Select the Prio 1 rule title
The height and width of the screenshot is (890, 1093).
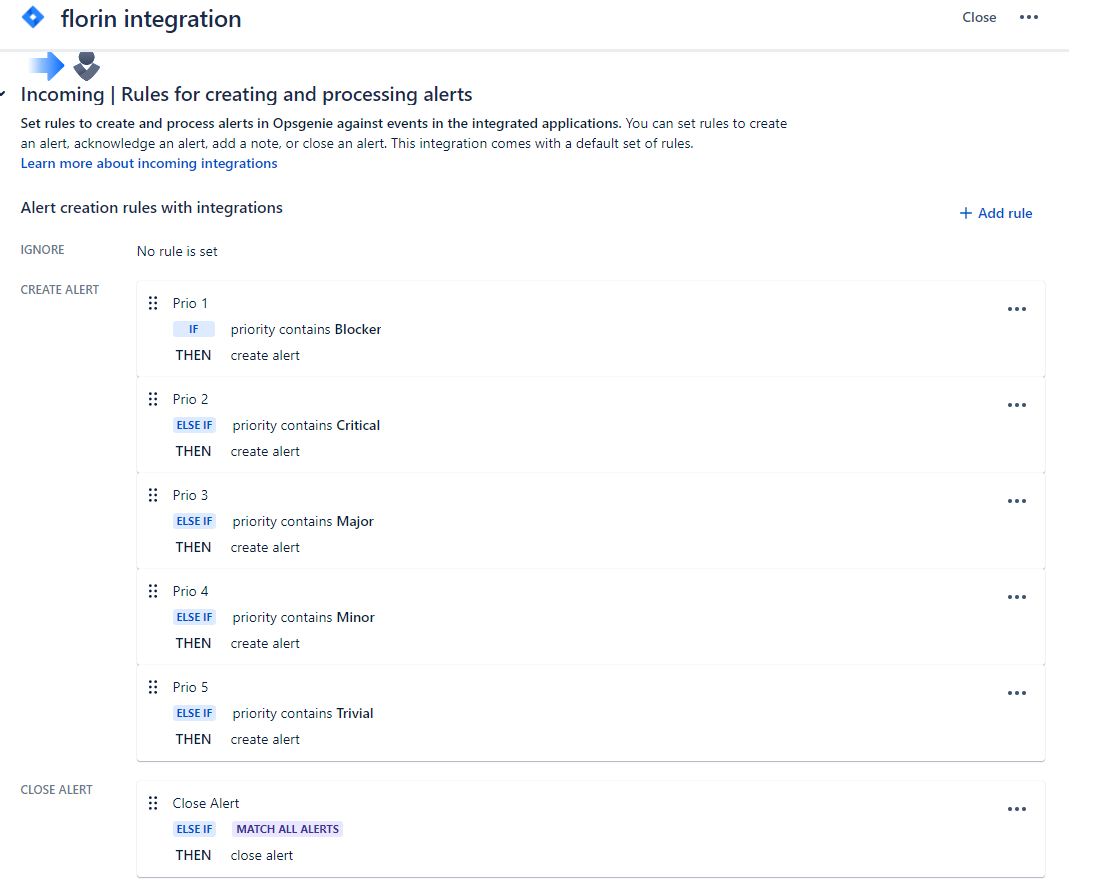190,303
